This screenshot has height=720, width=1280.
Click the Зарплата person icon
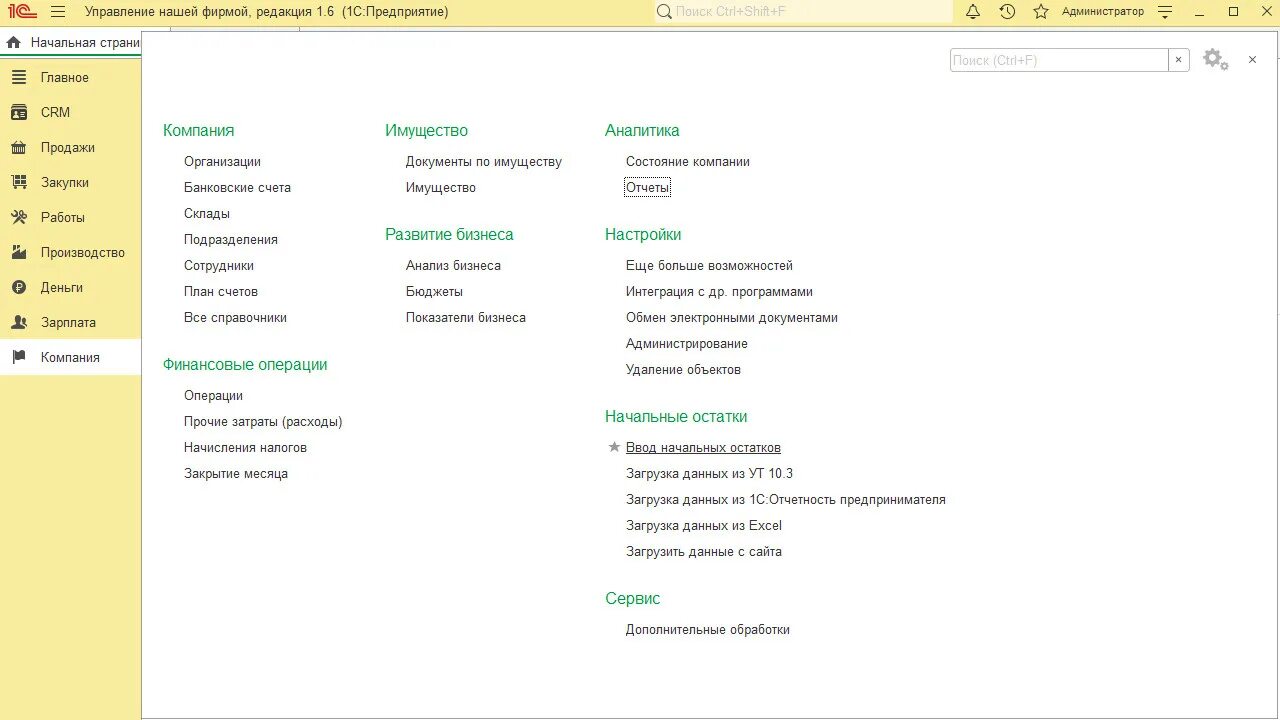coord(19,322)
